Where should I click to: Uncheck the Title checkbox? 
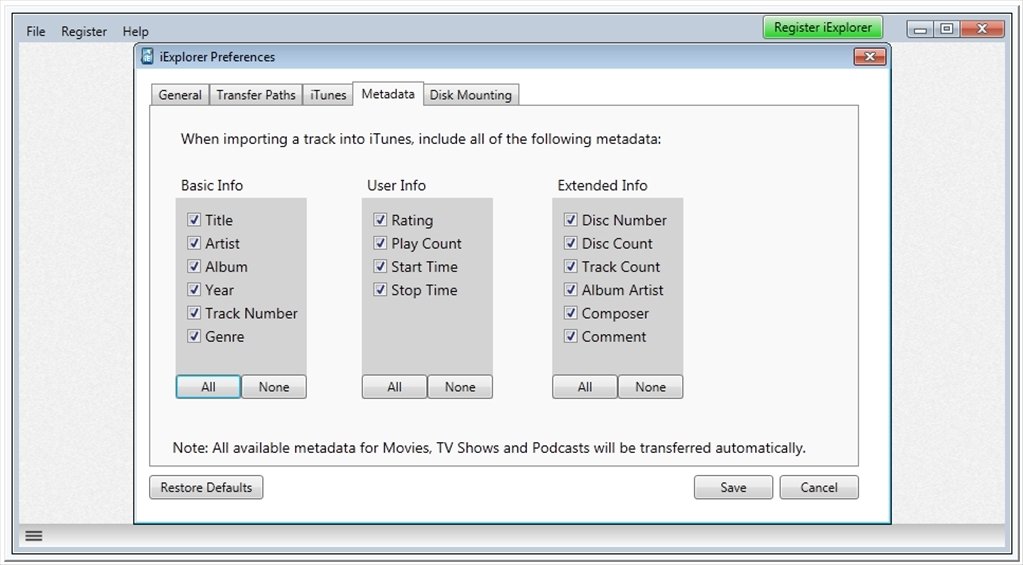tap(194, 220)
